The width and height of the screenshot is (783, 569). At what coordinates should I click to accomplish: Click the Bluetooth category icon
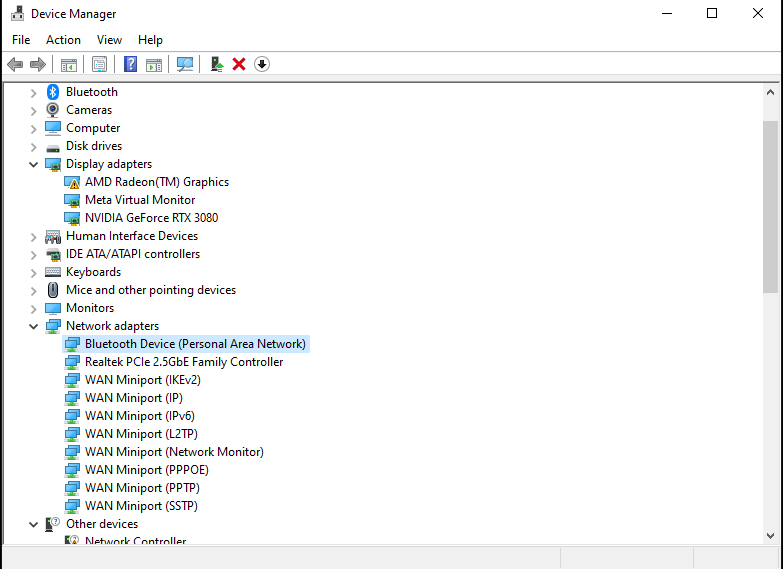click(53, 92)
